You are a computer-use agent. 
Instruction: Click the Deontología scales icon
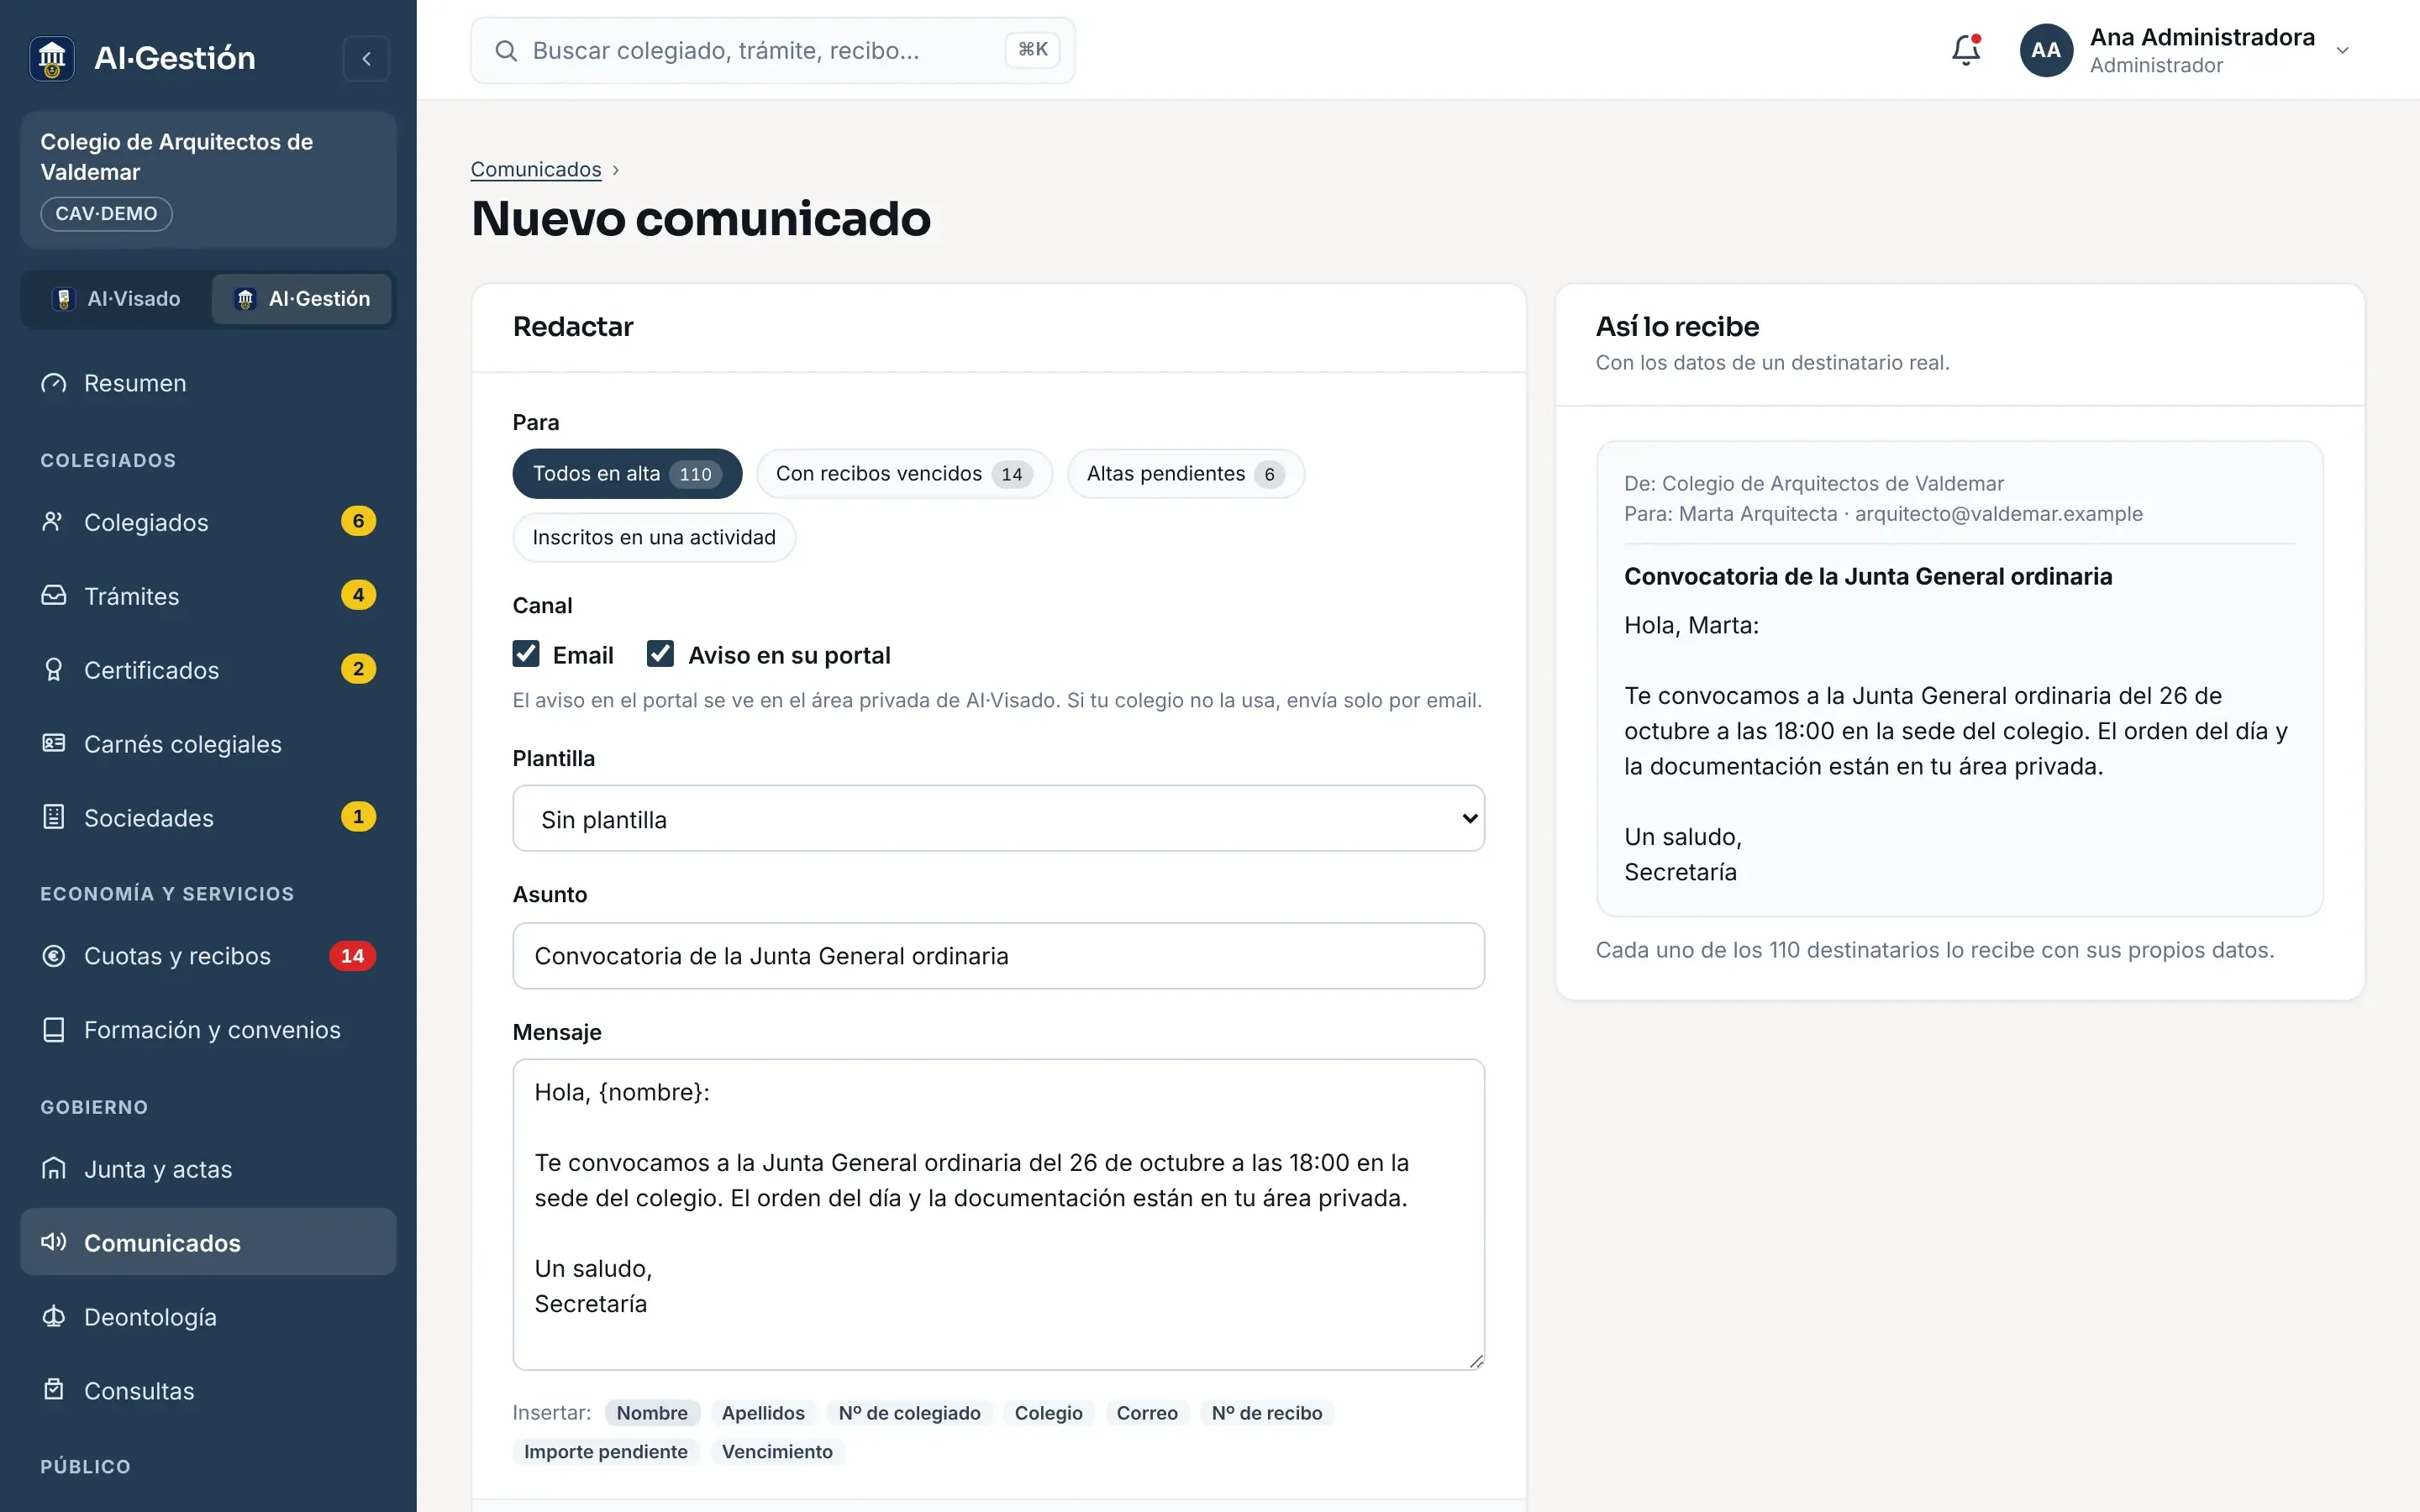54,1317
